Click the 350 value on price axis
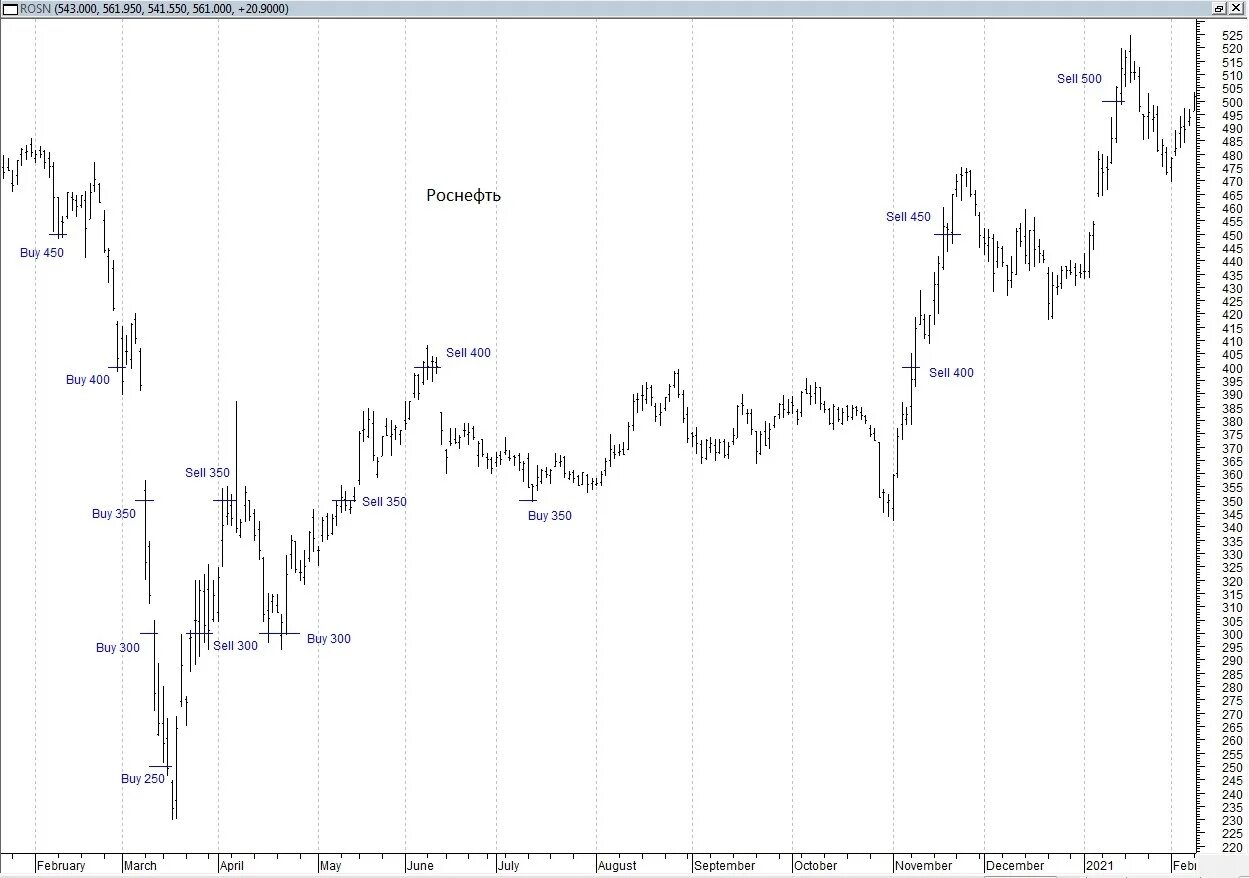The height and width of the screenshot is (878, 1249). click(x=1232, y=501)
